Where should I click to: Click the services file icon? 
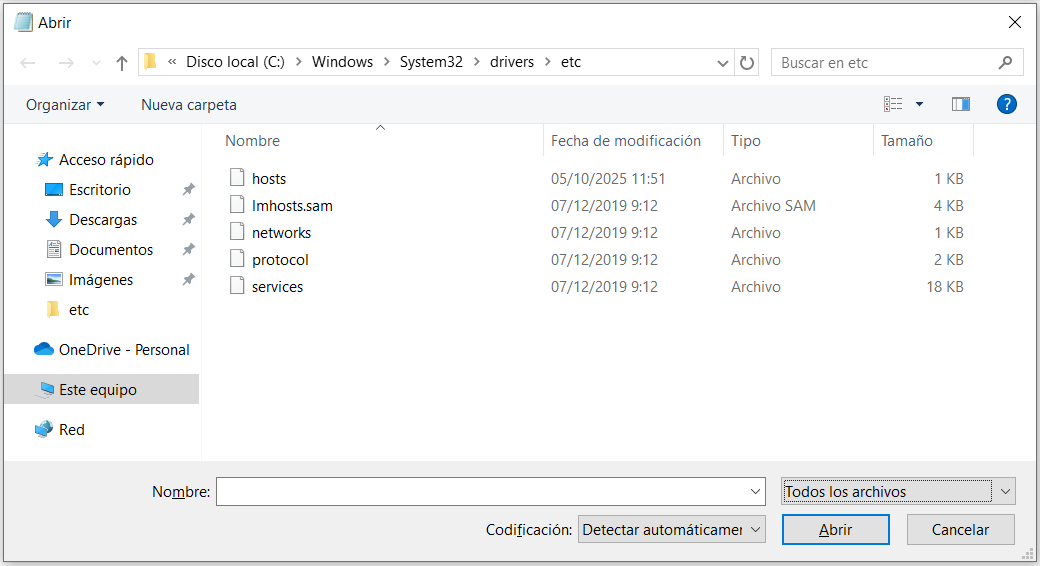pos(237,285)
